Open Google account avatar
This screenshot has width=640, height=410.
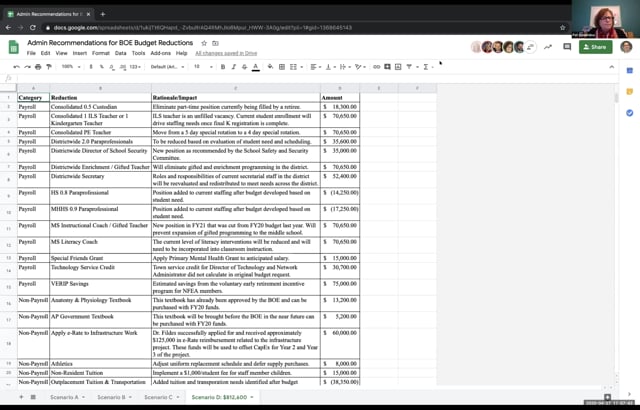click(626, 47)
